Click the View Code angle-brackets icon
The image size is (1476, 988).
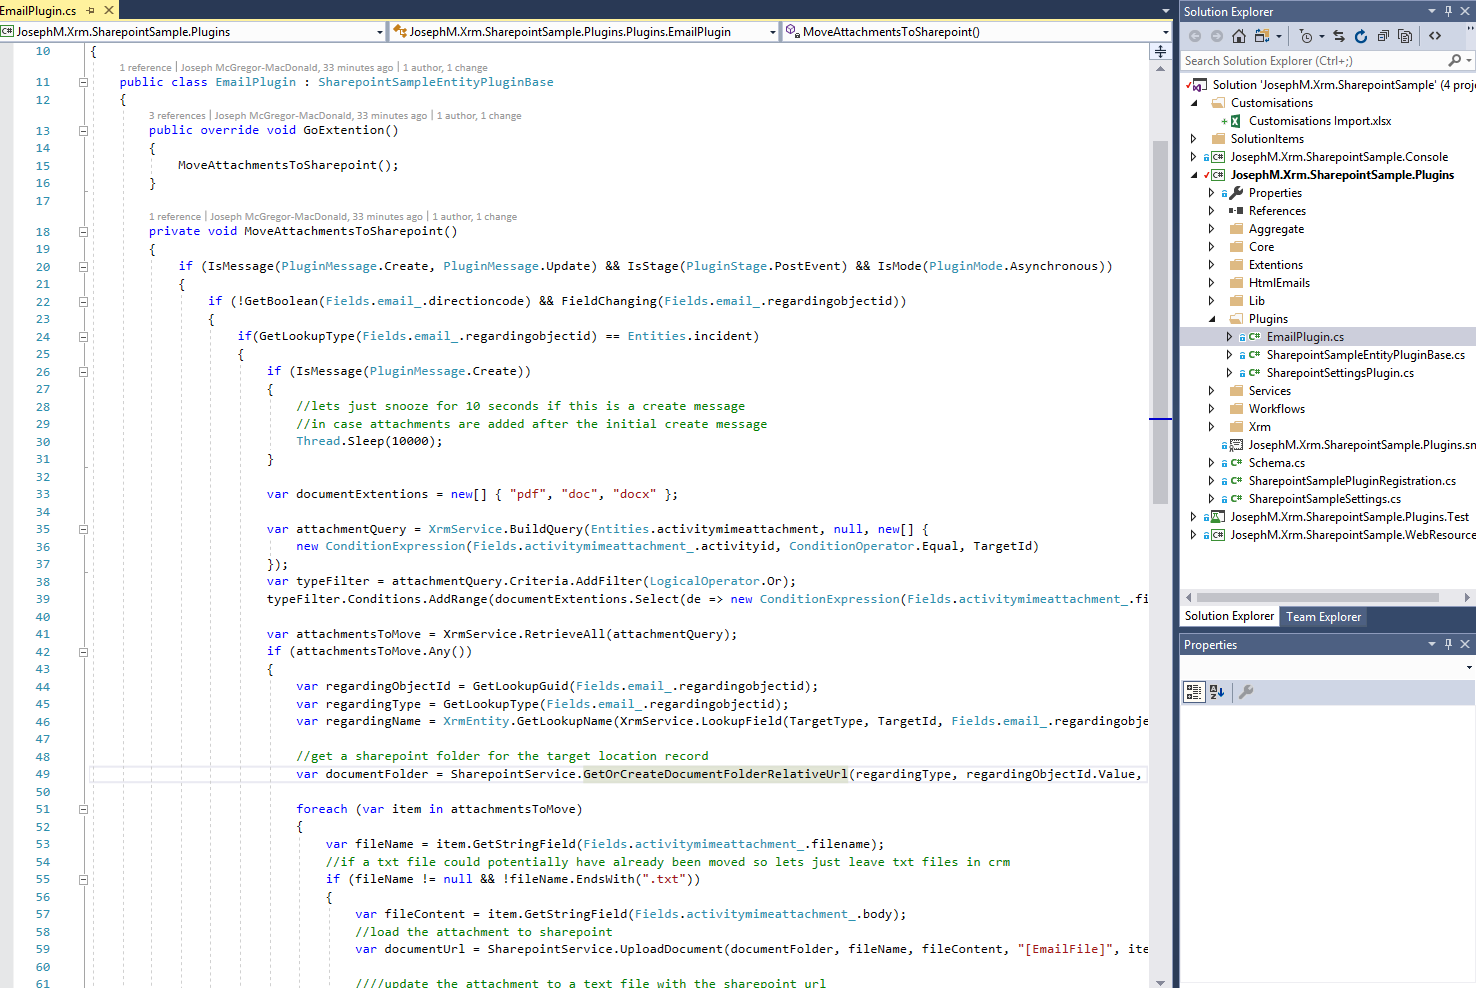pos(1435,36)
